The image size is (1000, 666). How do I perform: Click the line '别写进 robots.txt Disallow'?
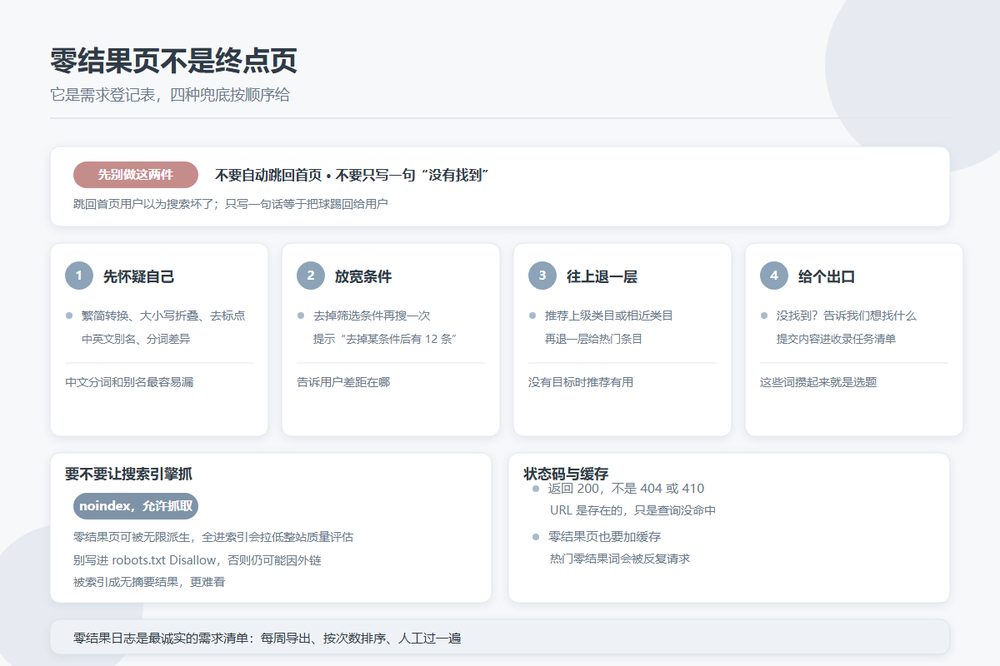point(145,560)
